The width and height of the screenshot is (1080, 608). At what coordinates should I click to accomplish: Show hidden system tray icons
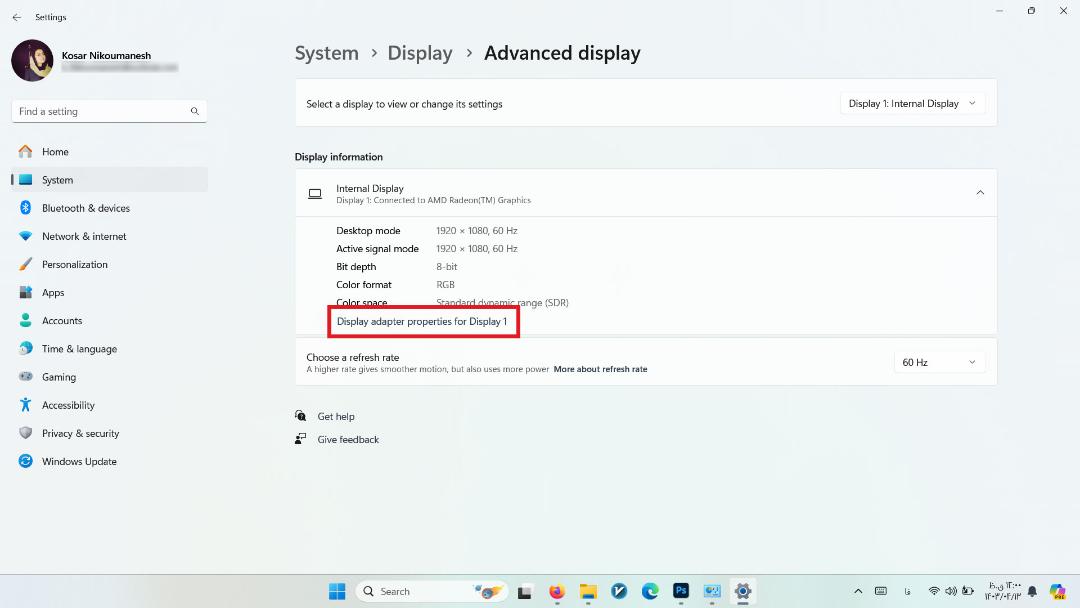click(x=858, y=591)
